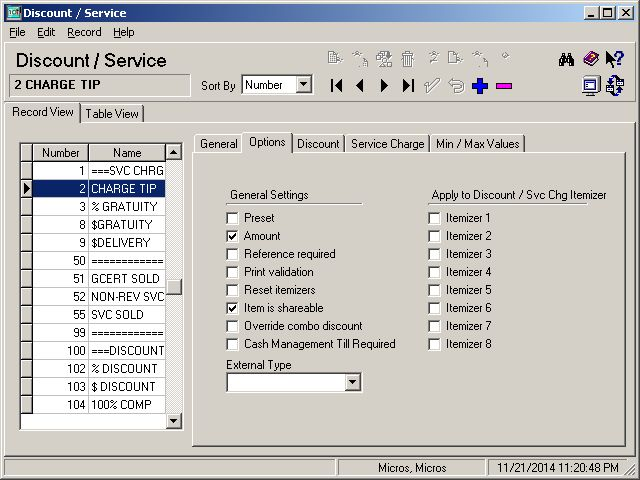This screenshot has height=480, width=640.
Task: Enable Reference required
Action: (232, 254)
